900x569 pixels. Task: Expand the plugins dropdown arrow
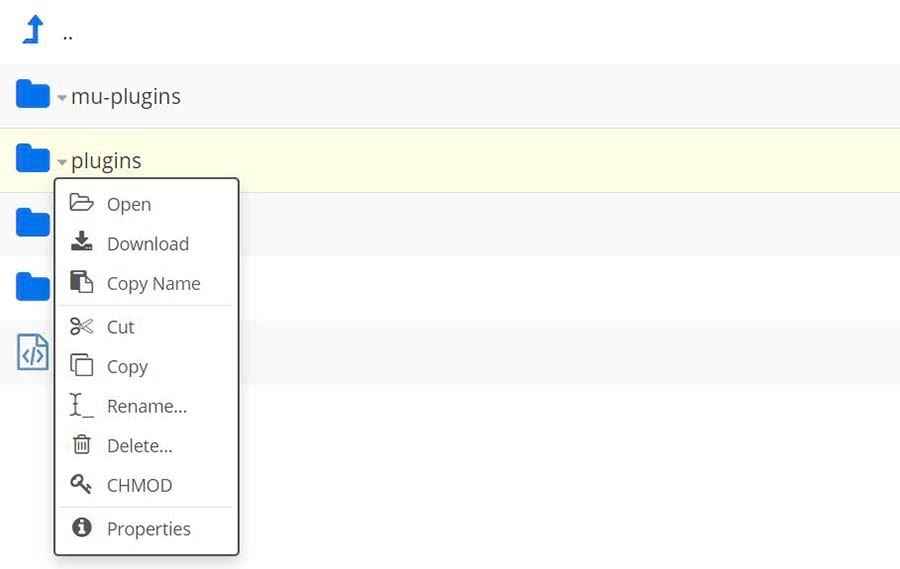pos(62,162)
